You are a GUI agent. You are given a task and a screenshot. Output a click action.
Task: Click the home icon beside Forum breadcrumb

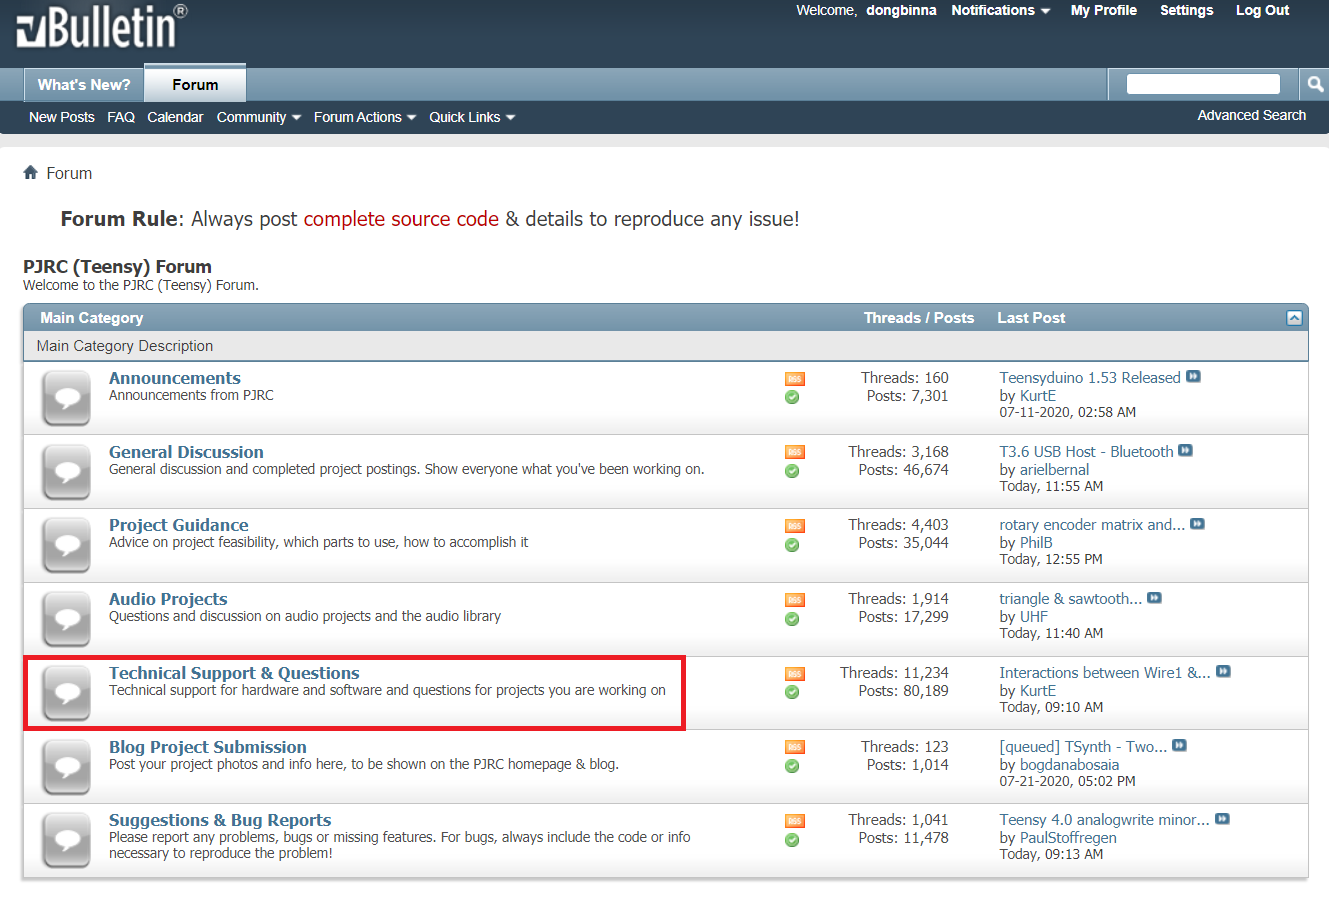[31, 172]
